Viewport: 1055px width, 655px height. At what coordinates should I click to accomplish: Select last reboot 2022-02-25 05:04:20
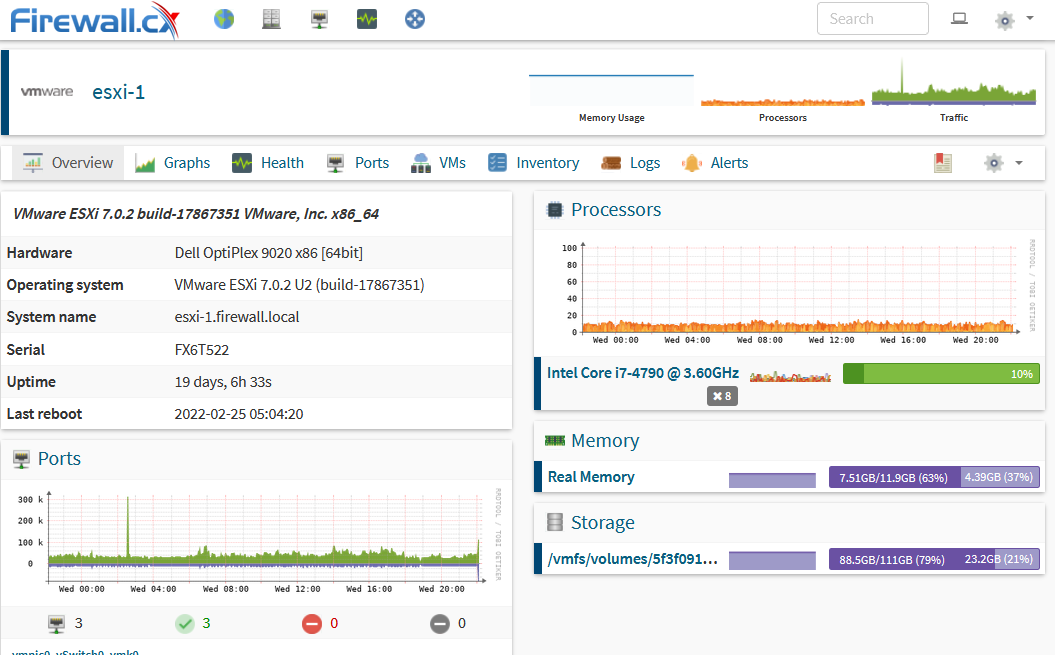point(239,414)
